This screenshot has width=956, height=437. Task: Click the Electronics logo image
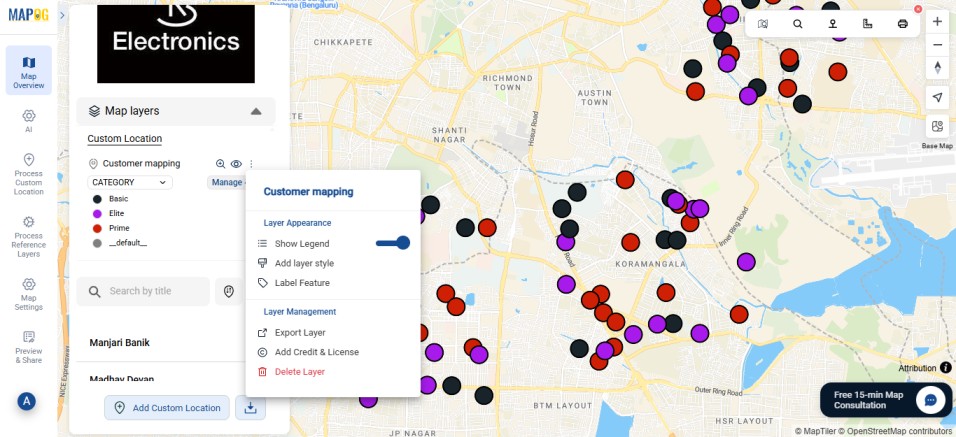tap(176, 43)
